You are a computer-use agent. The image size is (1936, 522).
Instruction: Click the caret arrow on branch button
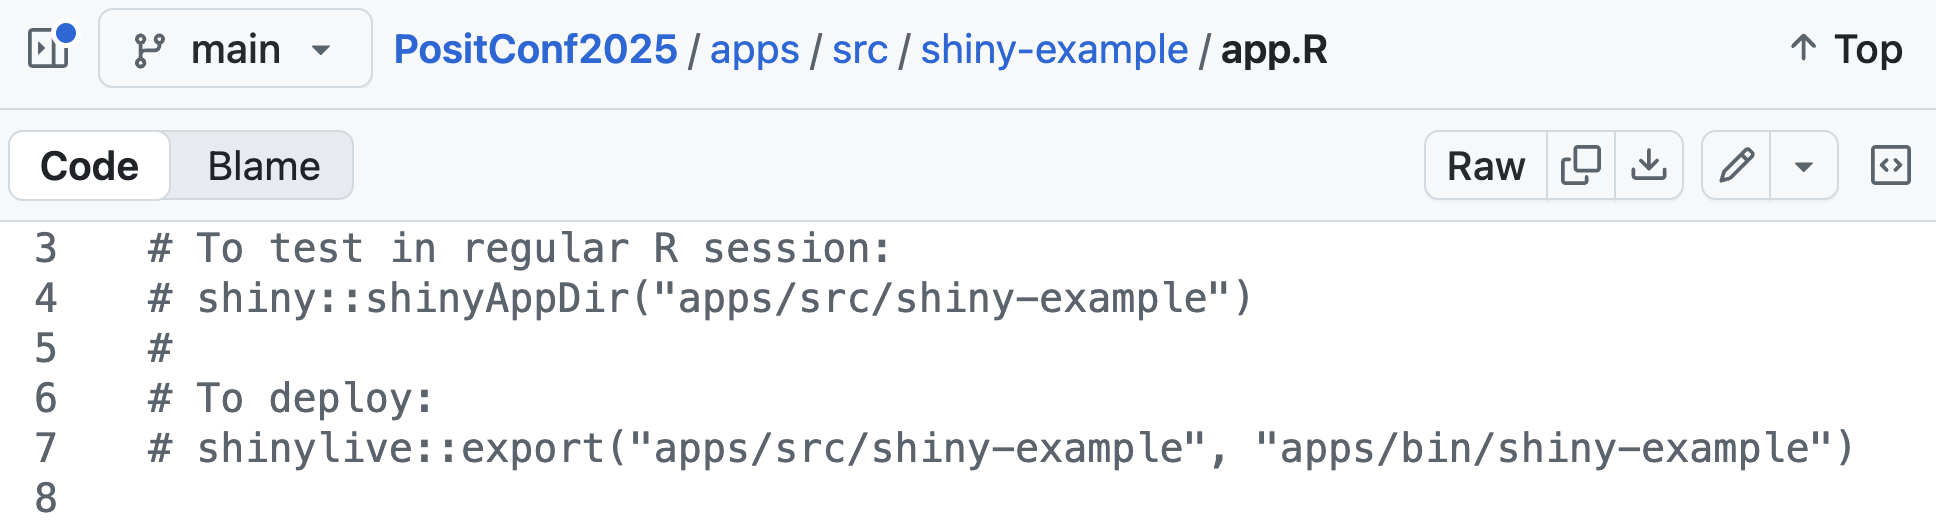point(321,50)
